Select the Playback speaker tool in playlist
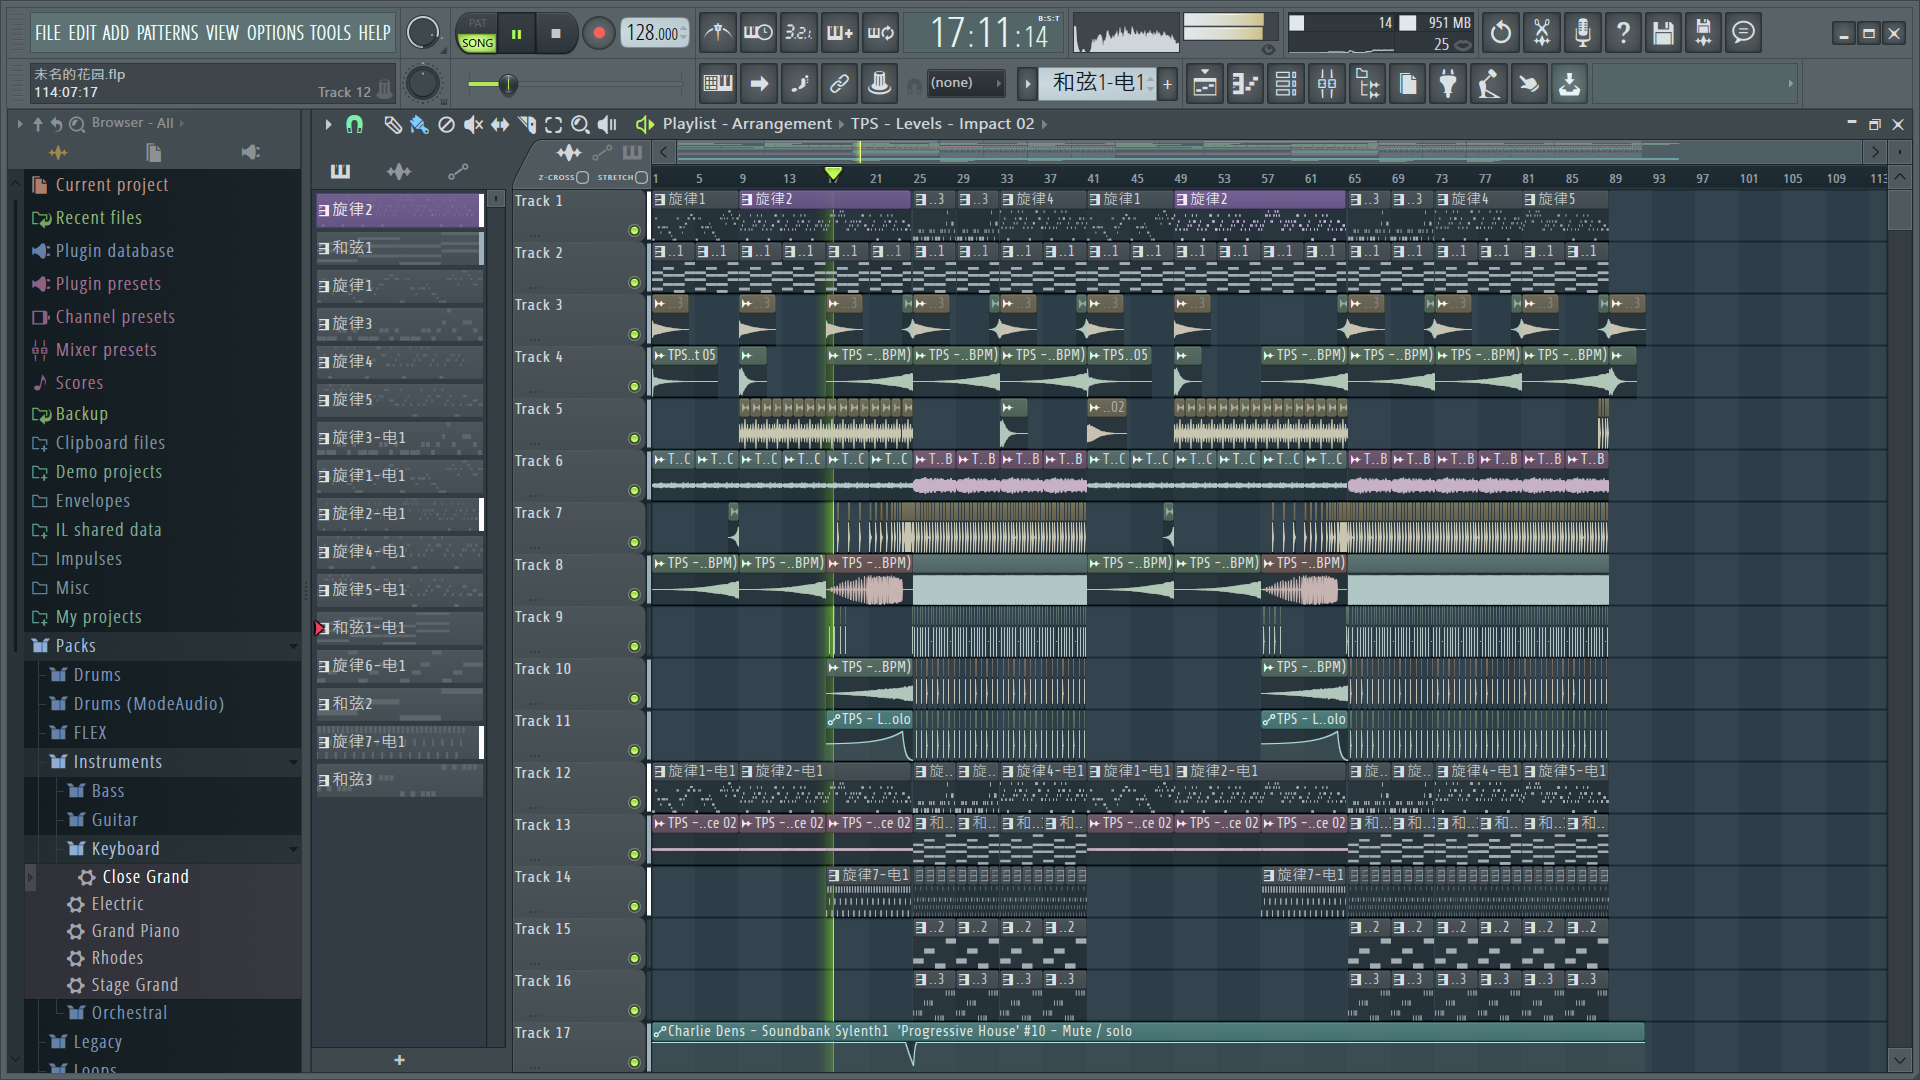1920x1080 pixels. pyautogui.click(x=607, y=124)
